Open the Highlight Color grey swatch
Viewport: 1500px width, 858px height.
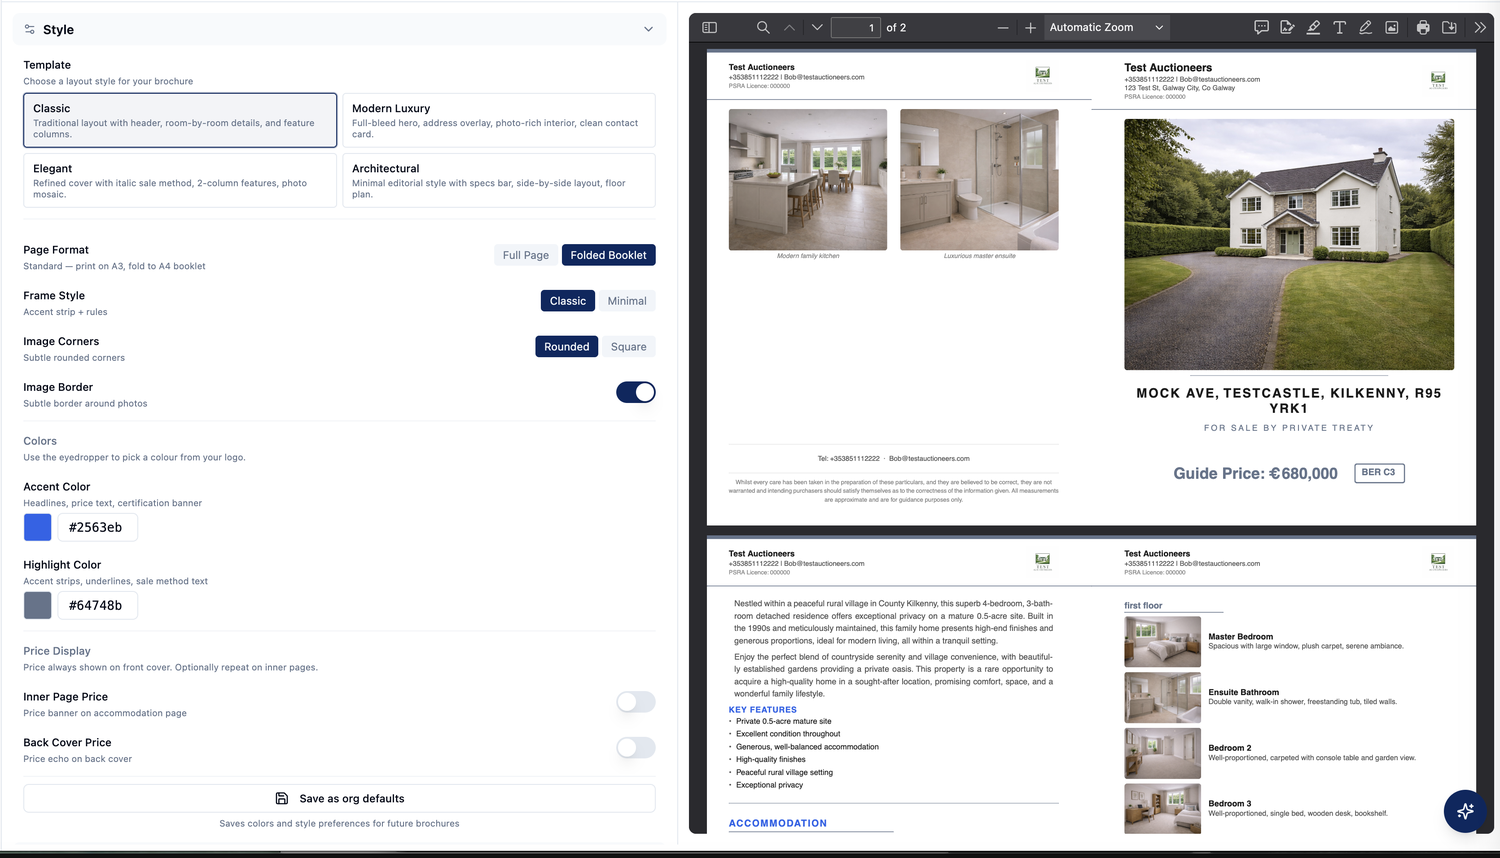pyautogui.click(x=38, y=605)
